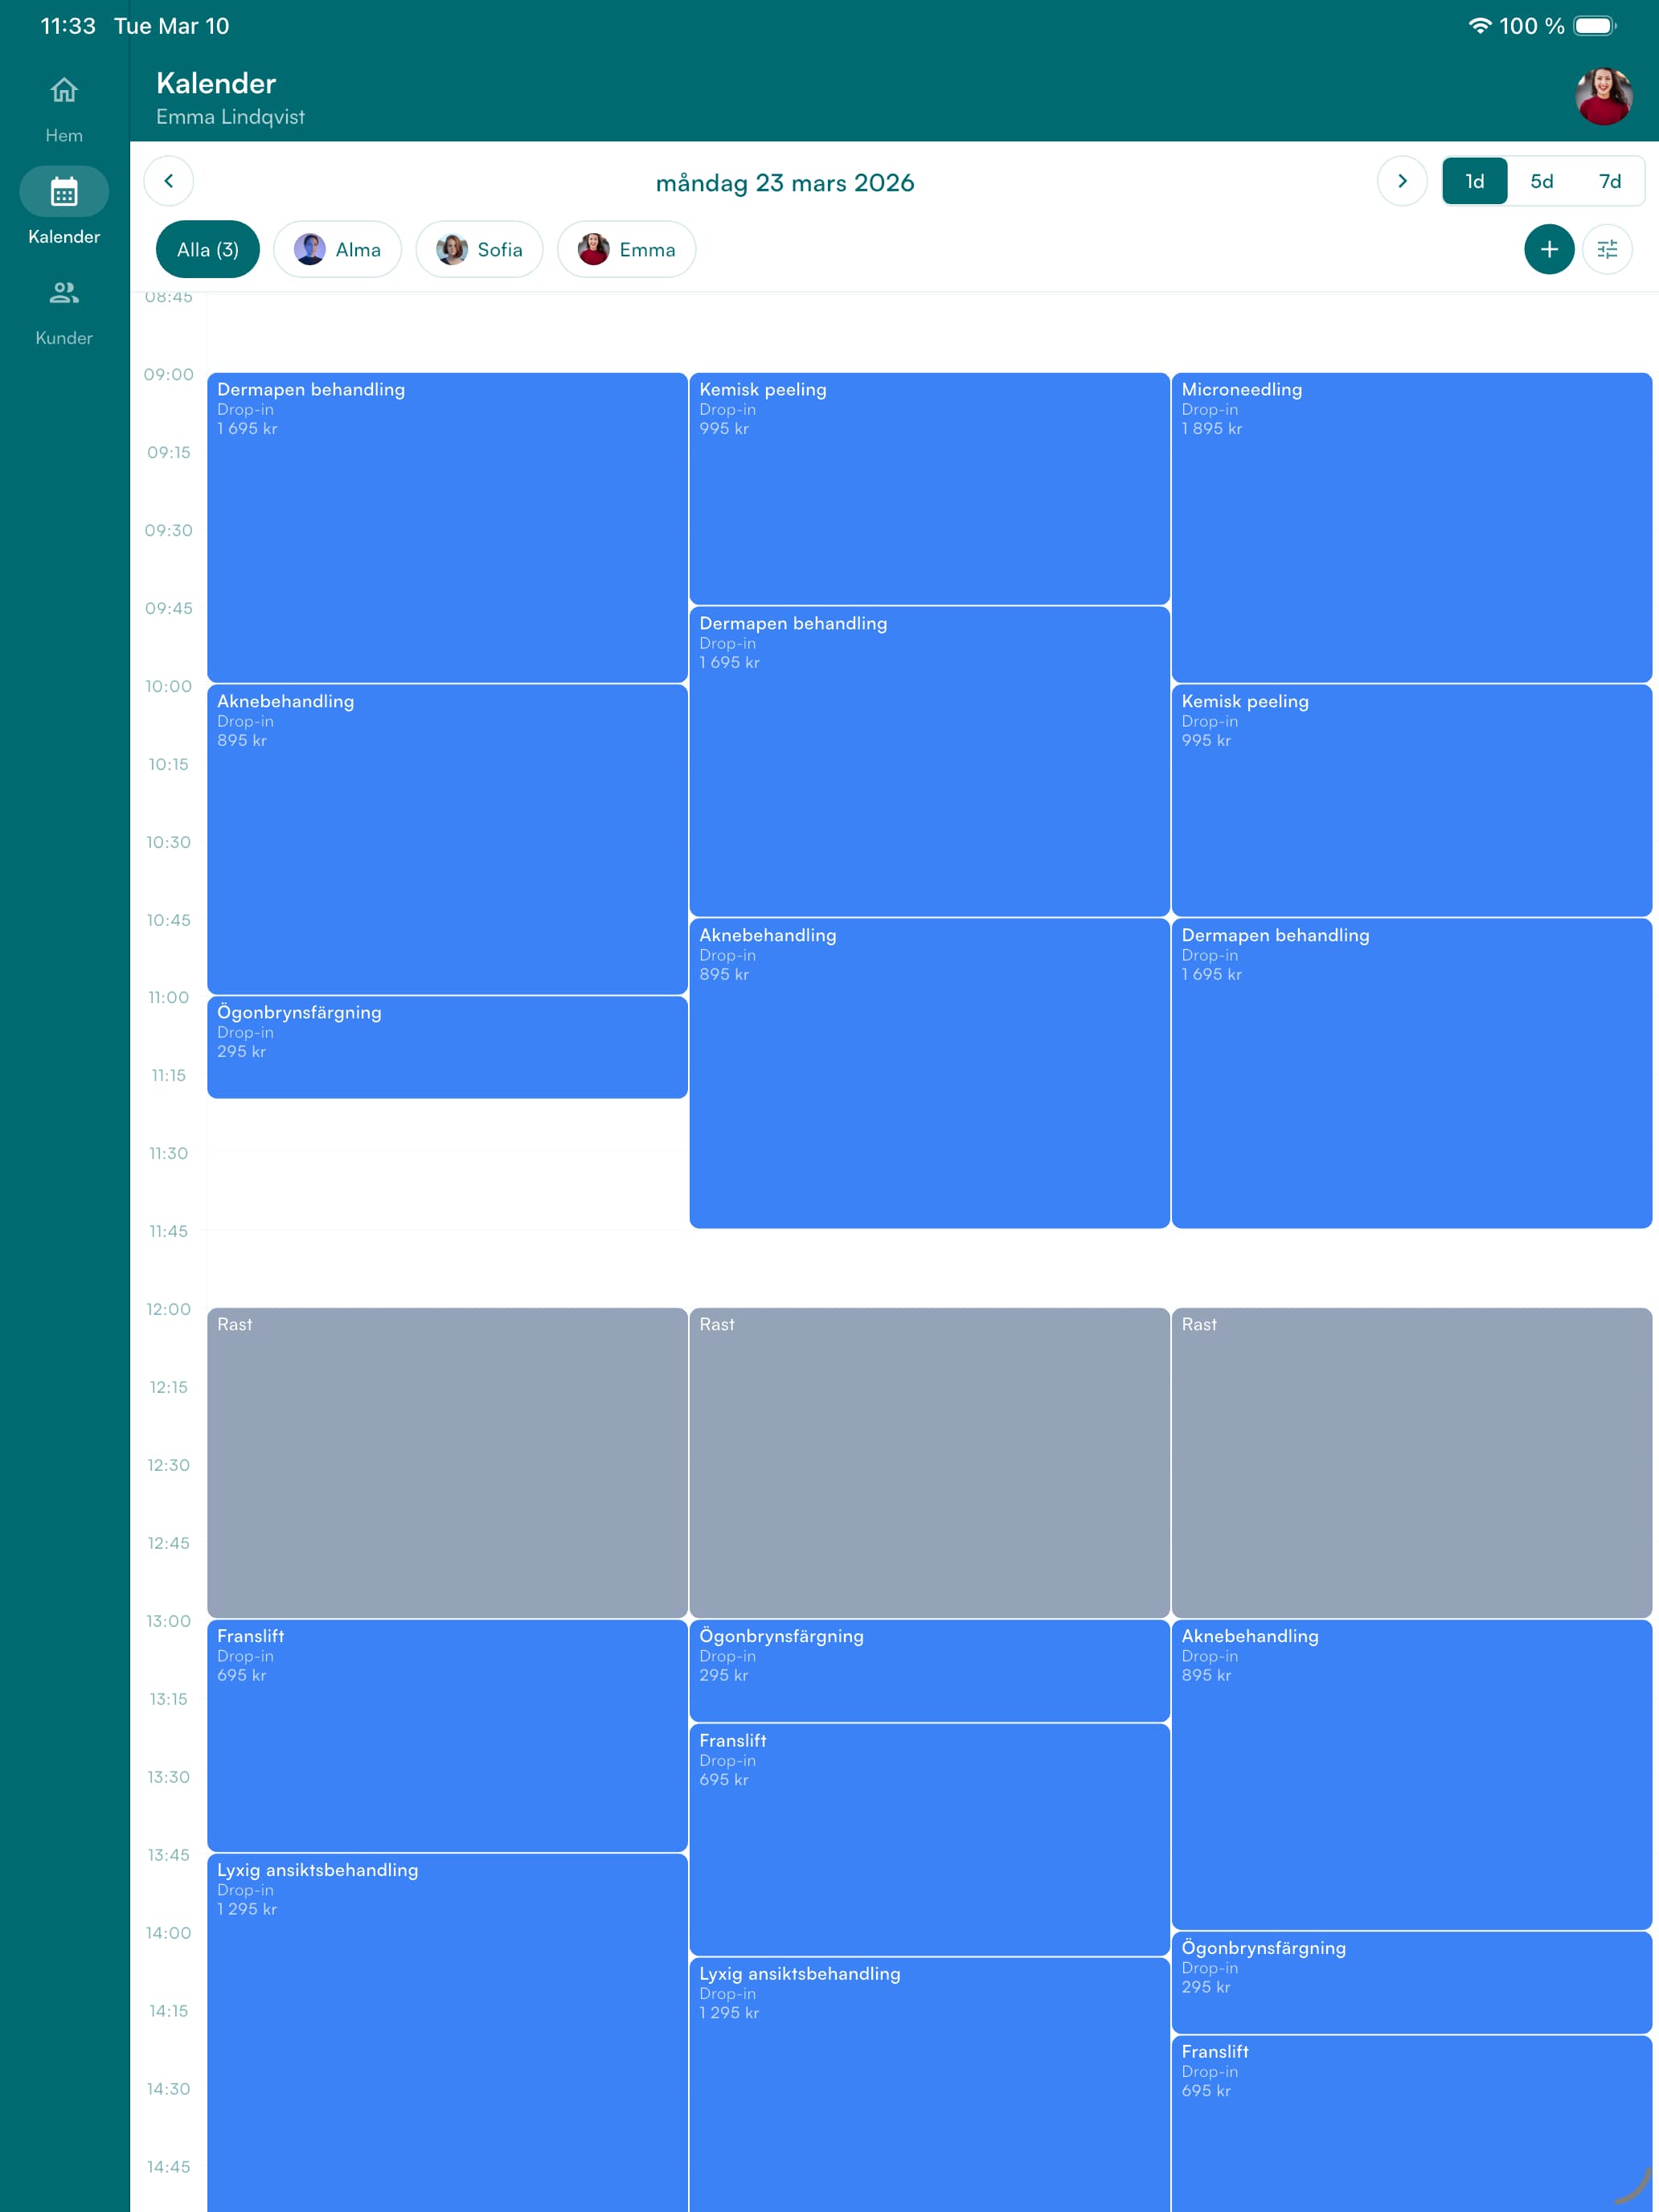Tap the Kalender header title

(x=216, y=83)
